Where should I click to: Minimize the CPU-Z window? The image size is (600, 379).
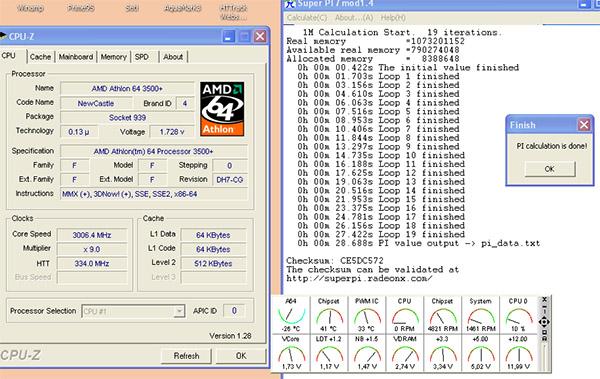(228, 36)
